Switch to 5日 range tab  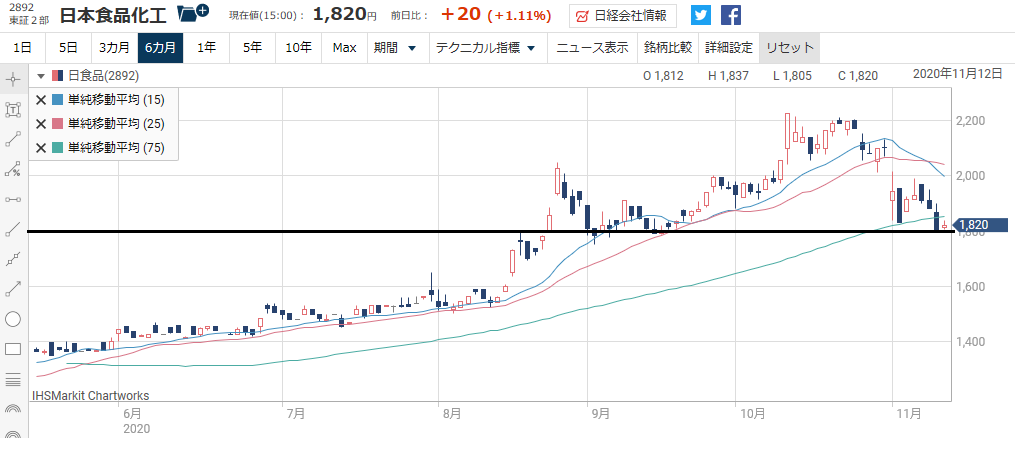pyautogui.click(x=69, y=48)
